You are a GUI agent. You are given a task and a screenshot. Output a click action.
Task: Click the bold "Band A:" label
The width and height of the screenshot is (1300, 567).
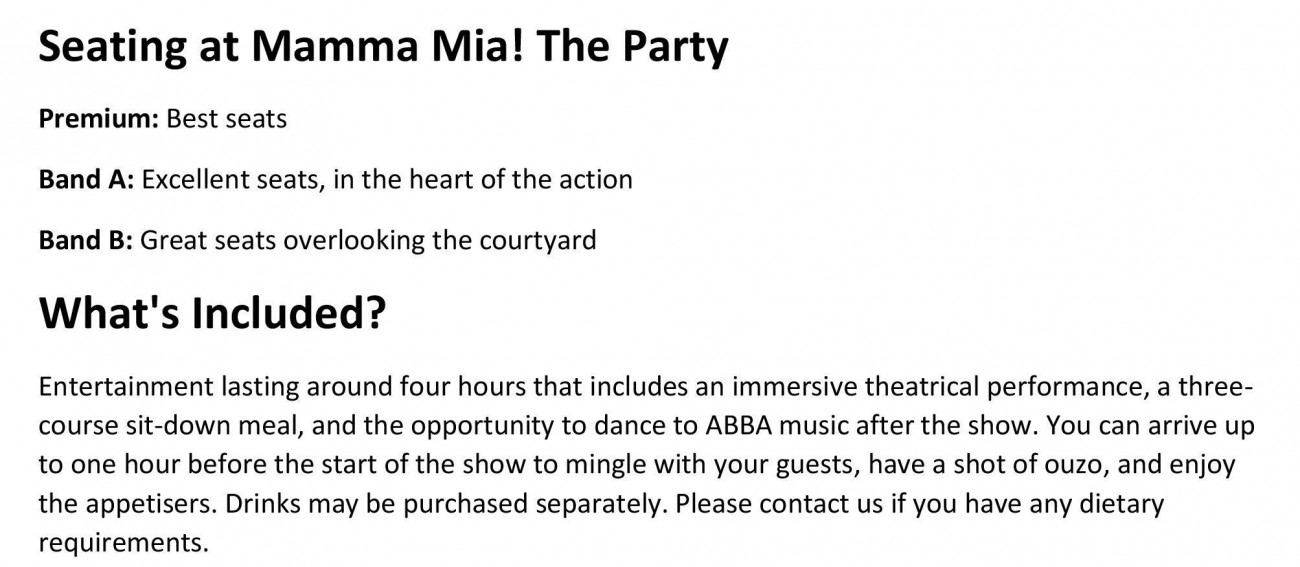click(x=87, y=180)
